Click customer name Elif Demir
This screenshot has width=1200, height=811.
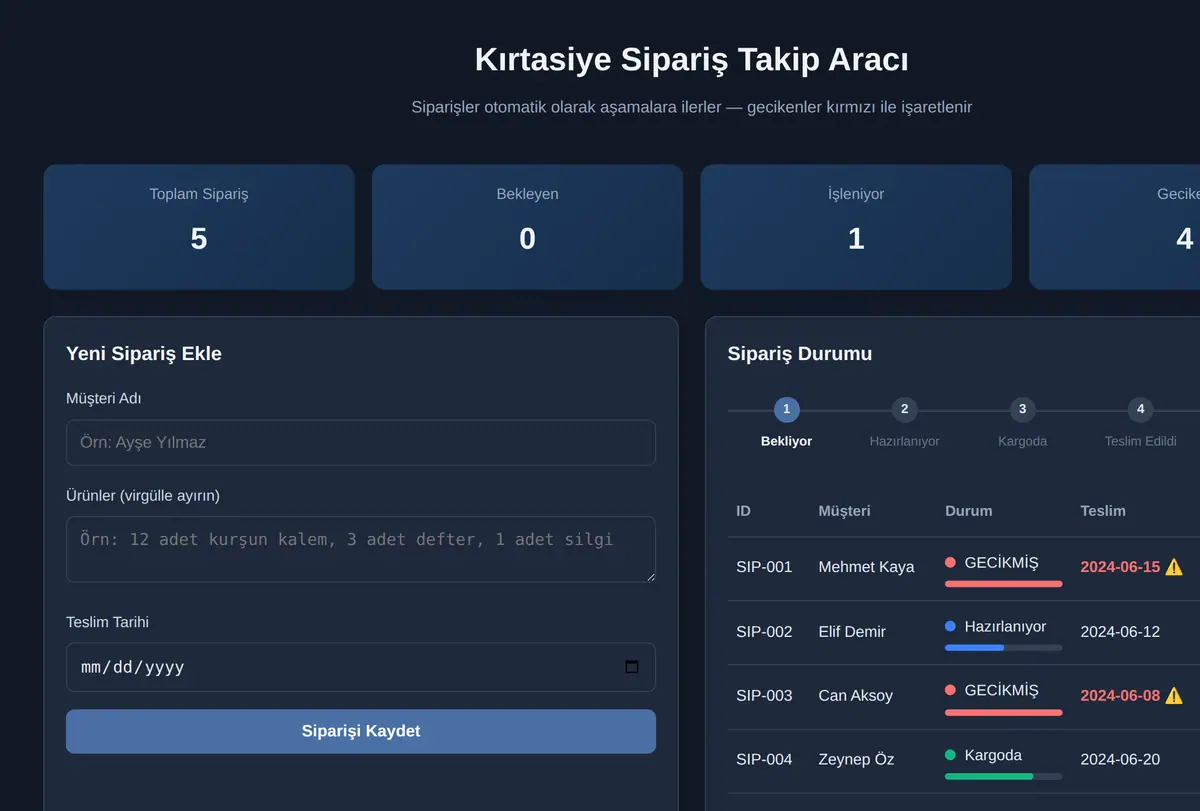(852, 631)
